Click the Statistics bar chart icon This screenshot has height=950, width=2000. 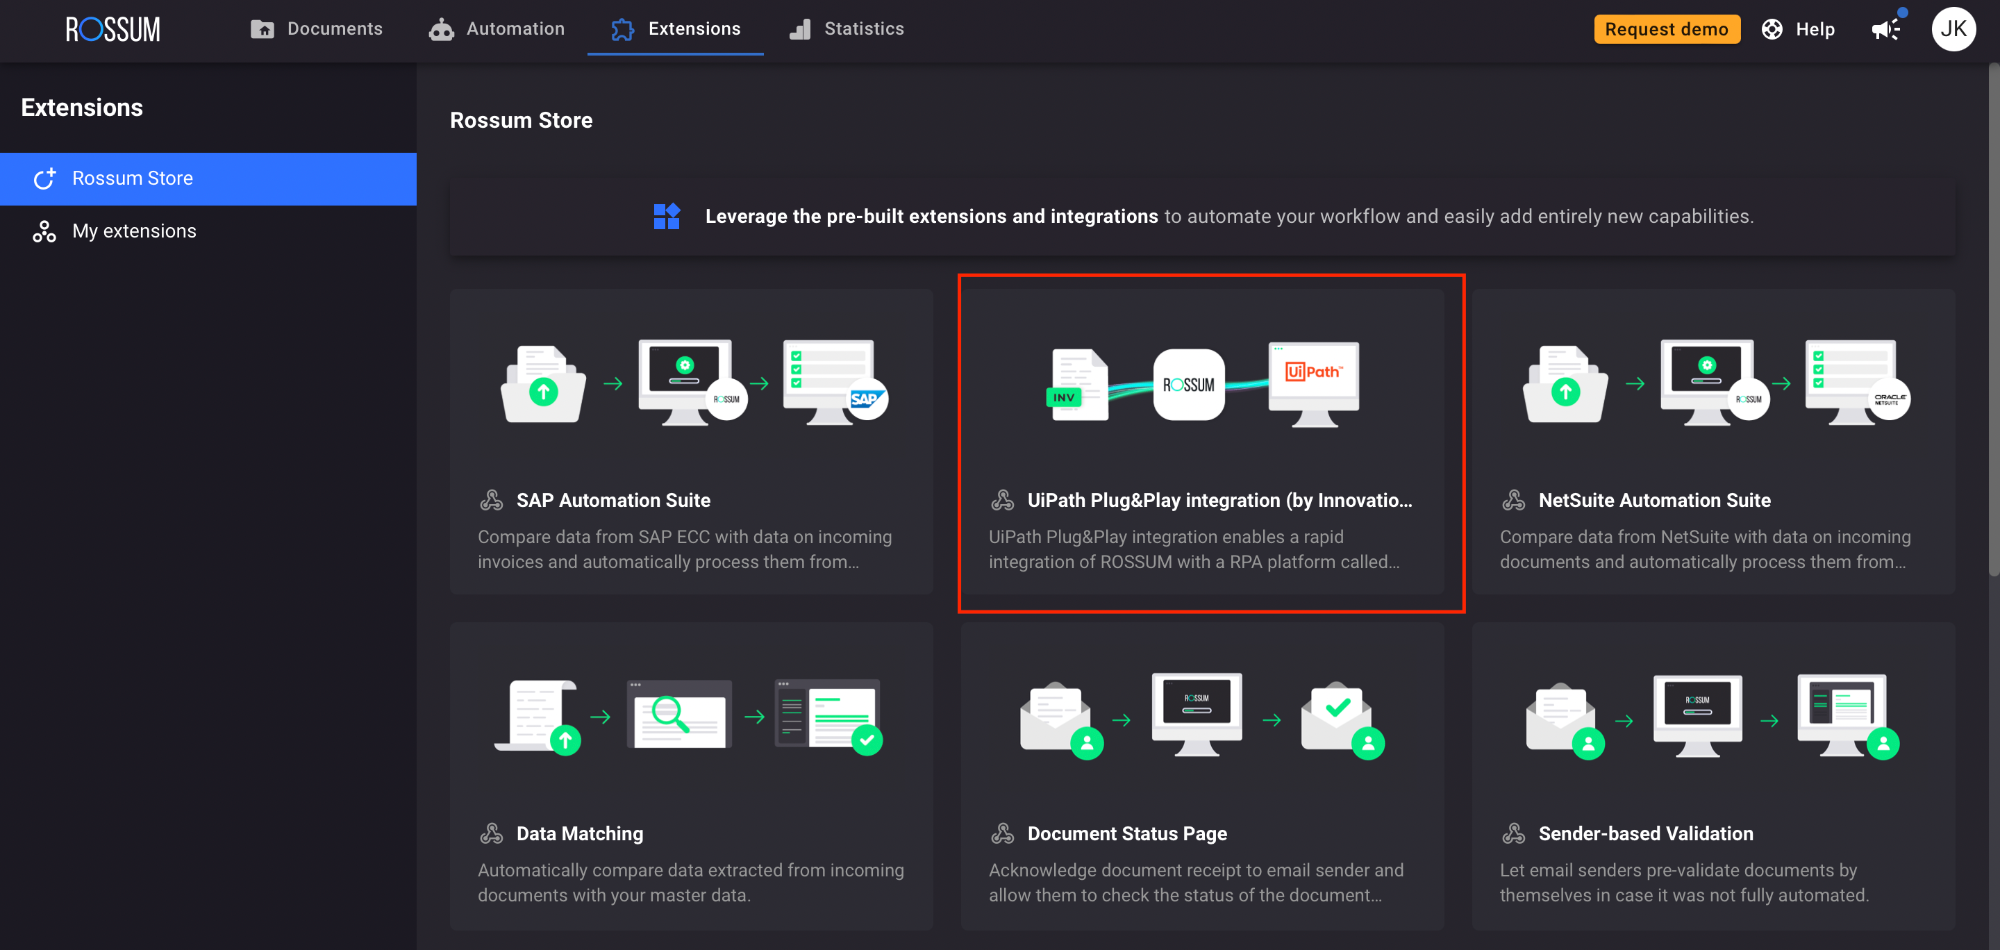pyautogui.click(x=800, y=29)
